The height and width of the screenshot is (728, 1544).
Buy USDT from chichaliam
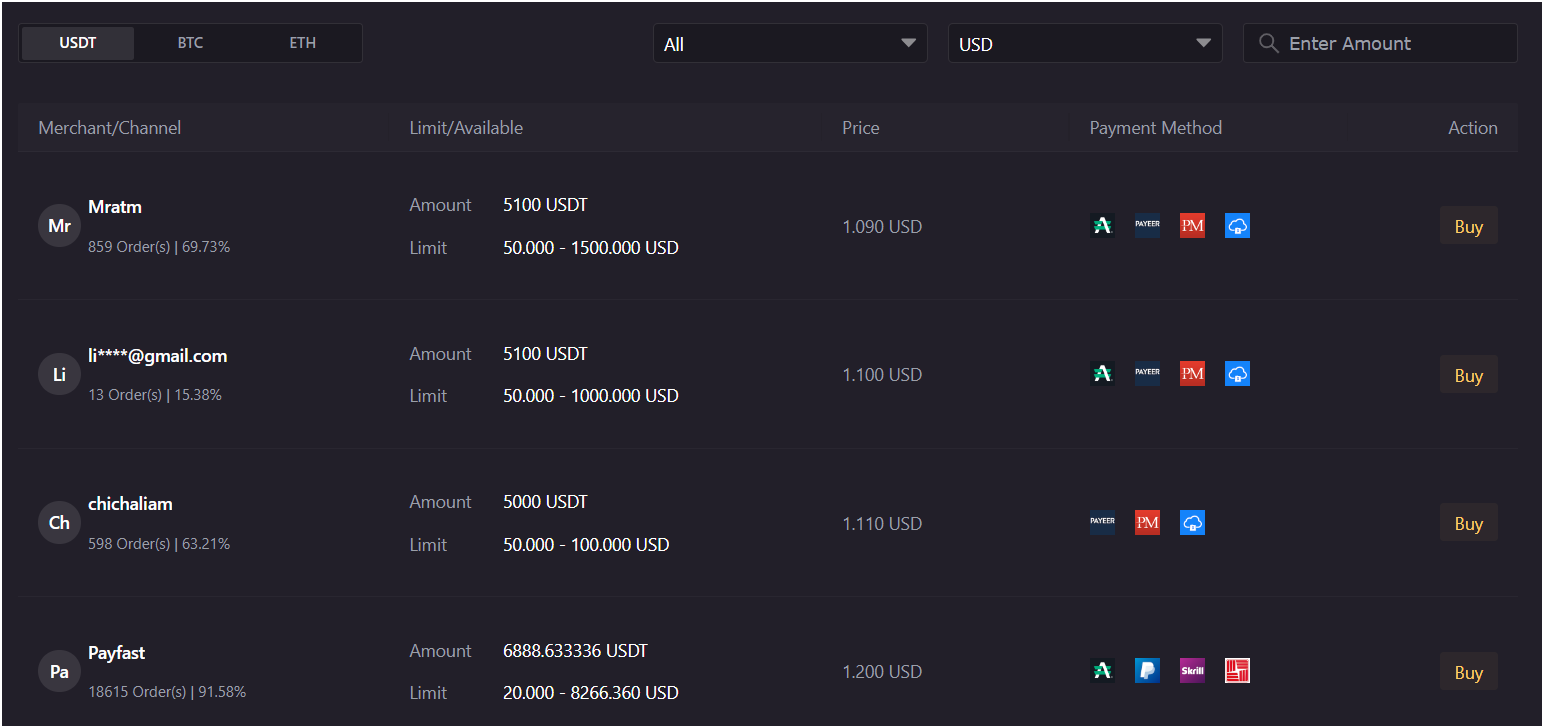pos(1468,522)
